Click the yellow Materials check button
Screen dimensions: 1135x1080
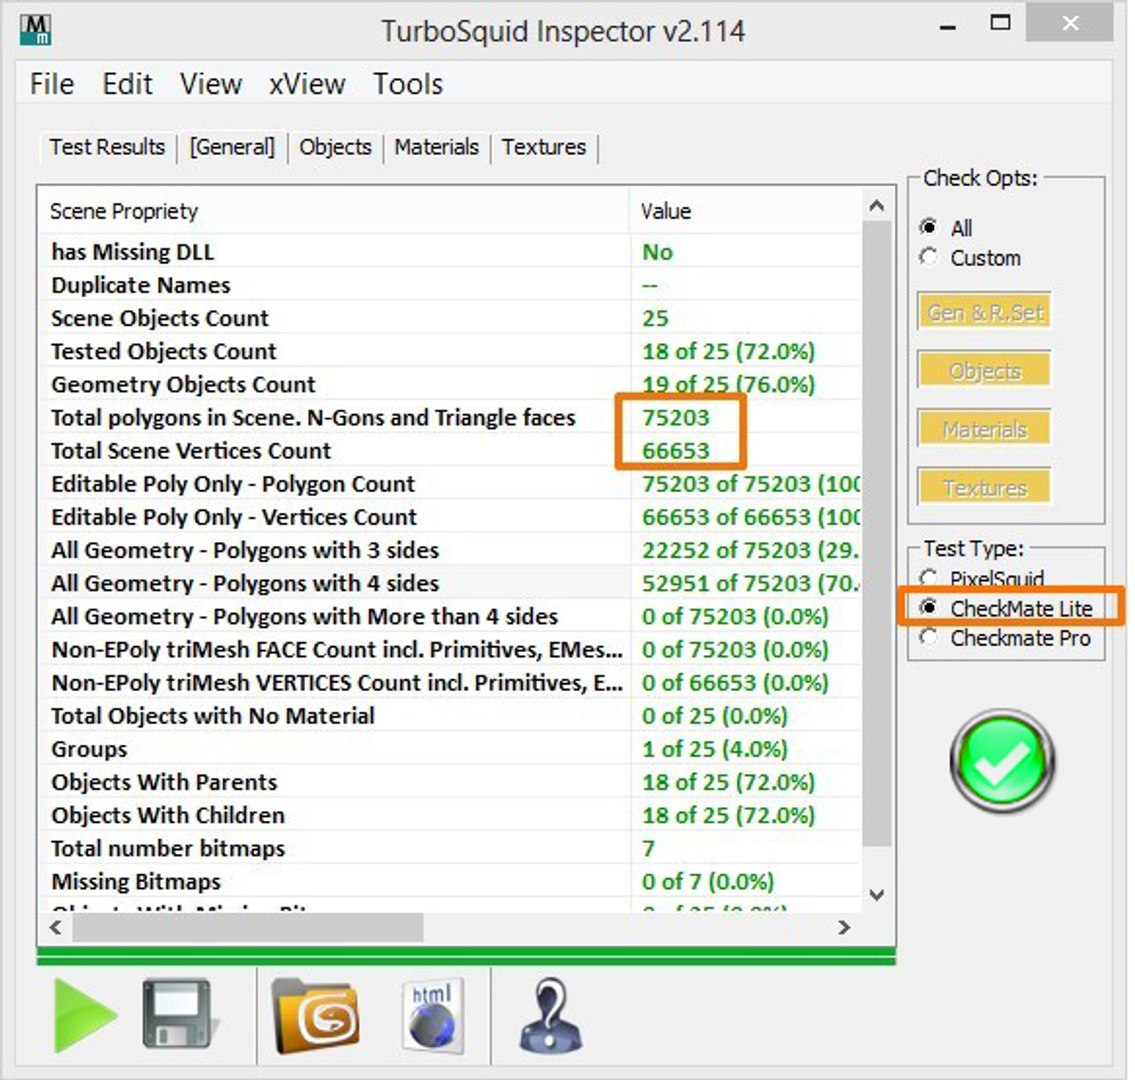point(984,429)
